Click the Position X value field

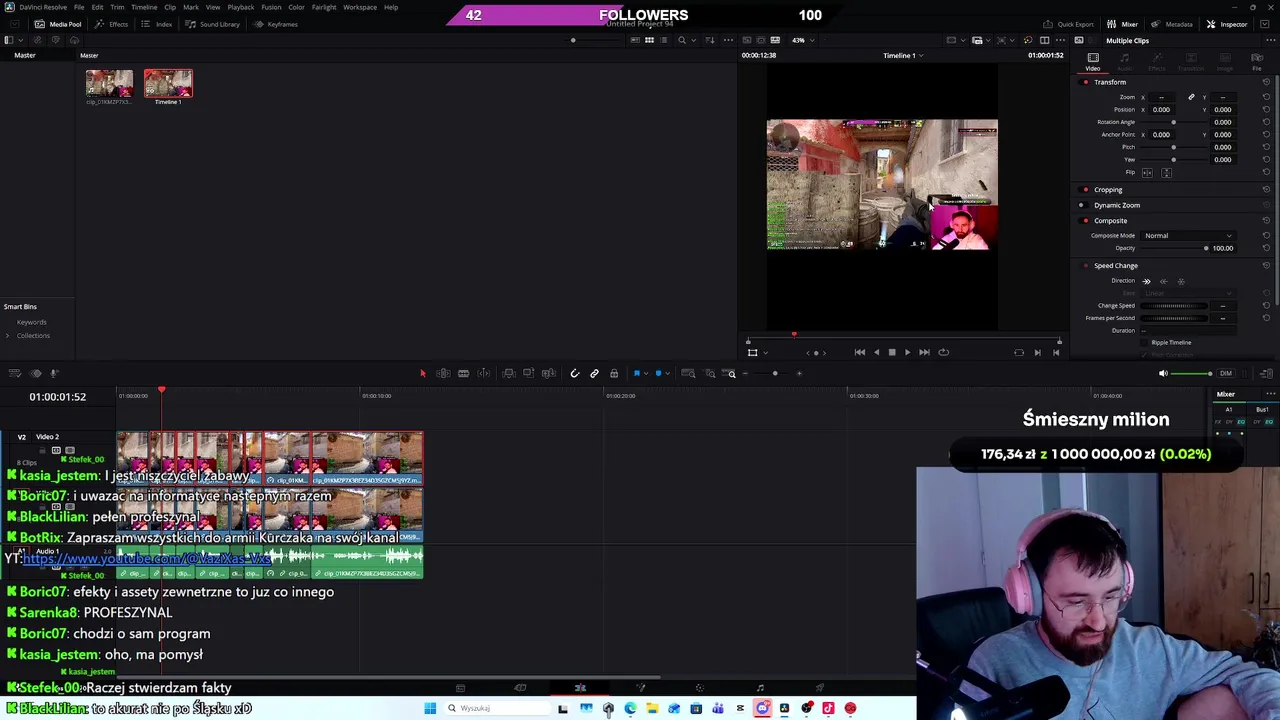[1161, 110]
